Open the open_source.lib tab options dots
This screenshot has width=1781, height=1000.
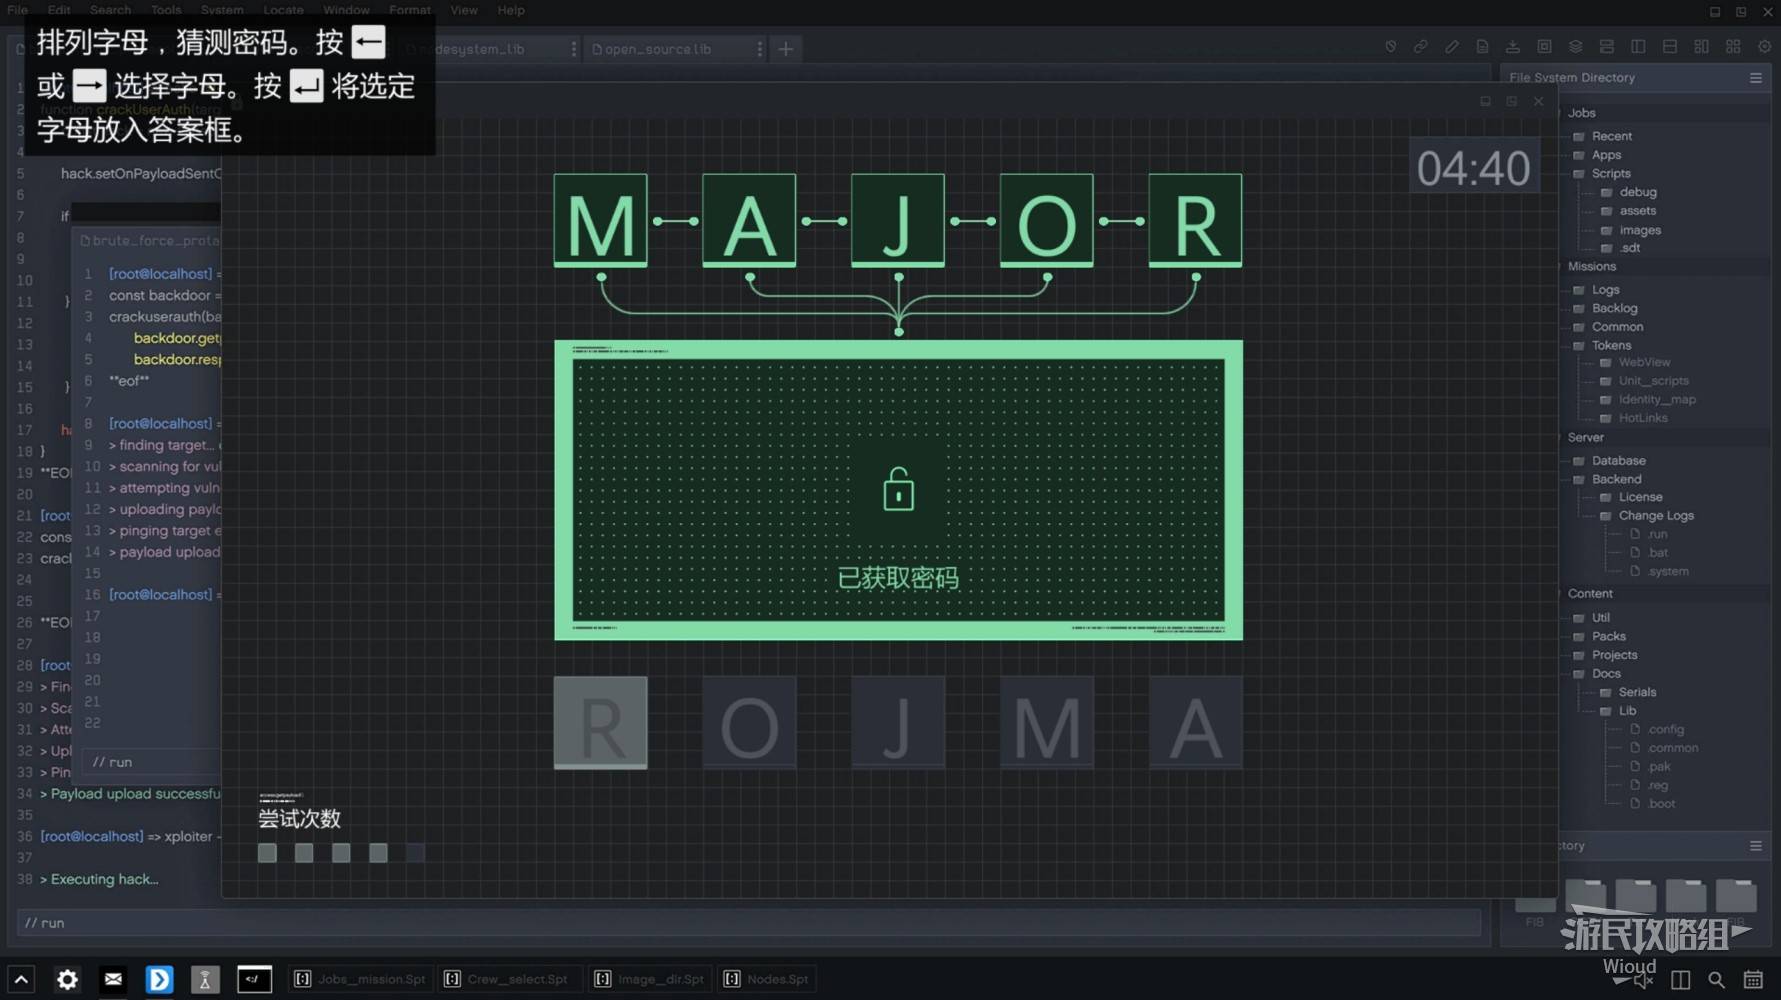click(x=759, y=48)
